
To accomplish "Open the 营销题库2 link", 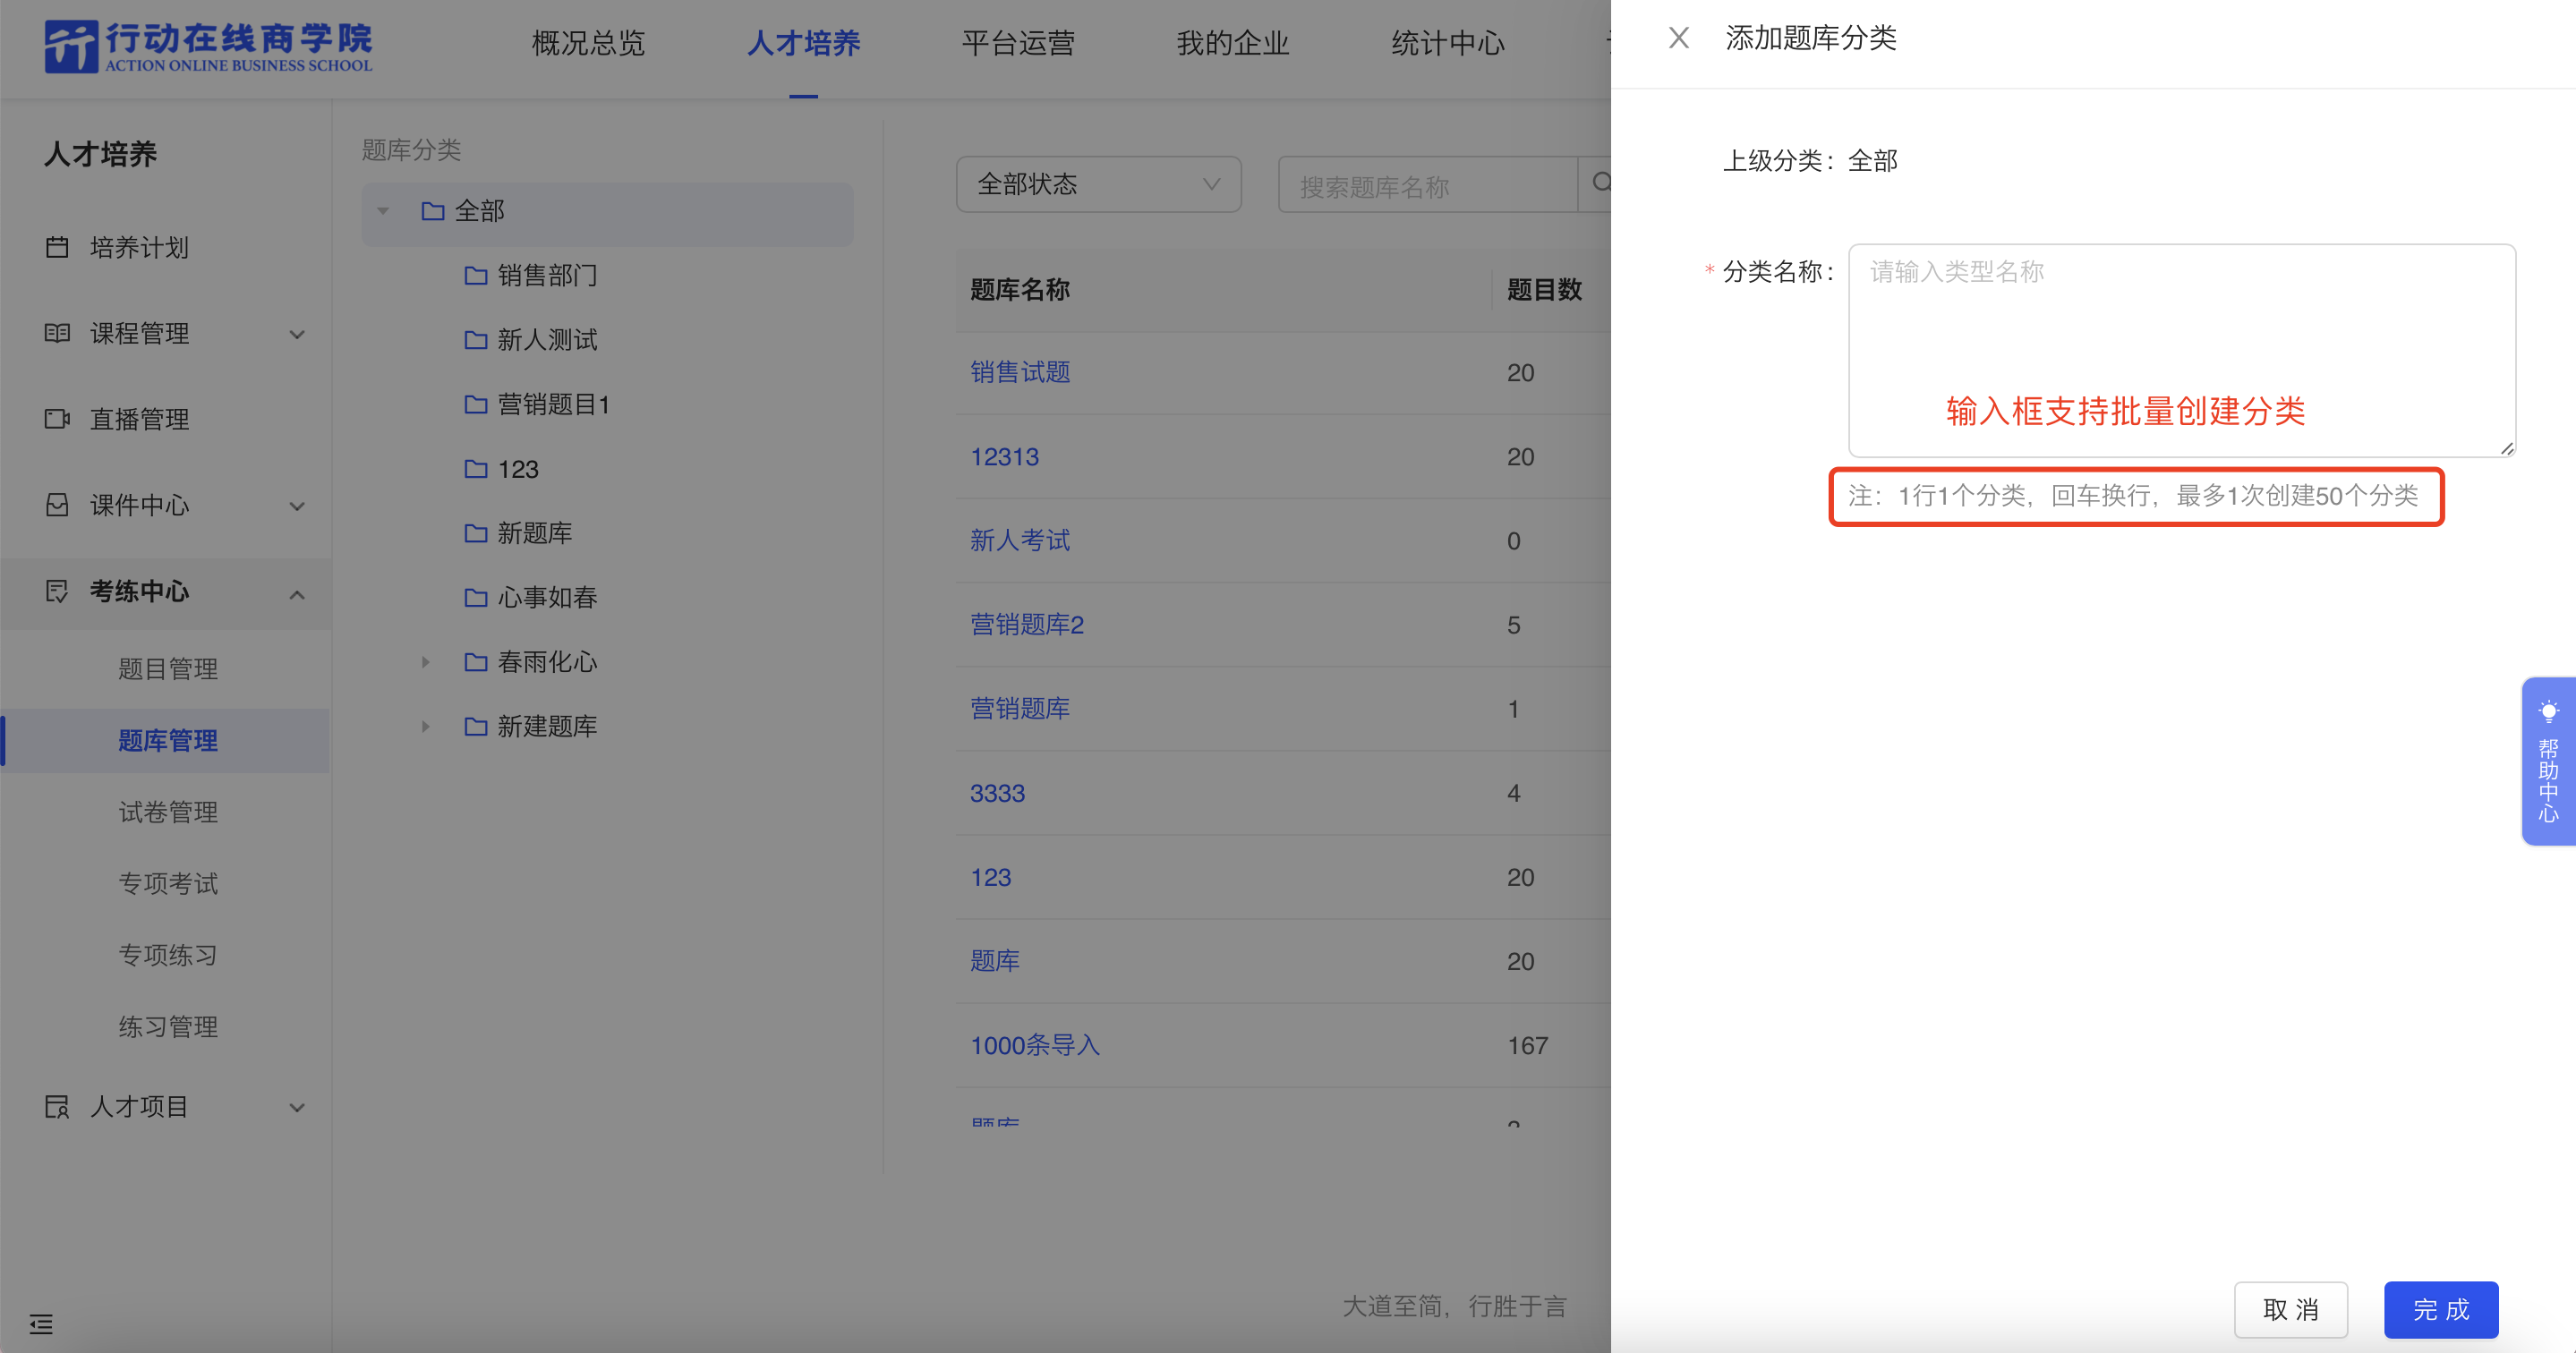I will pyautogui.click(x=1027, y=625).
